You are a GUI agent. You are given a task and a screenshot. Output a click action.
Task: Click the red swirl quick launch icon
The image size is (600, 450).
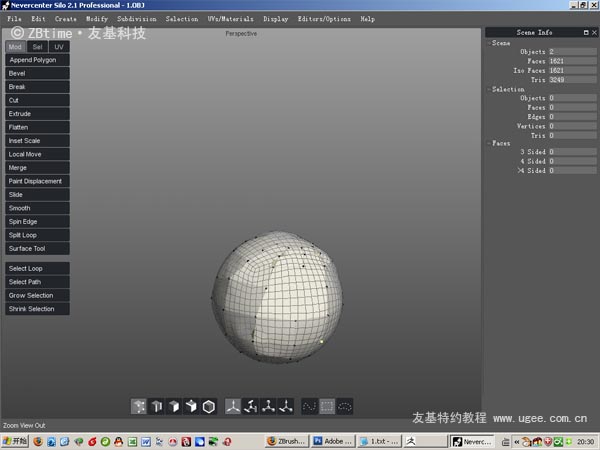pyautogui.click(x=92, y=442)
